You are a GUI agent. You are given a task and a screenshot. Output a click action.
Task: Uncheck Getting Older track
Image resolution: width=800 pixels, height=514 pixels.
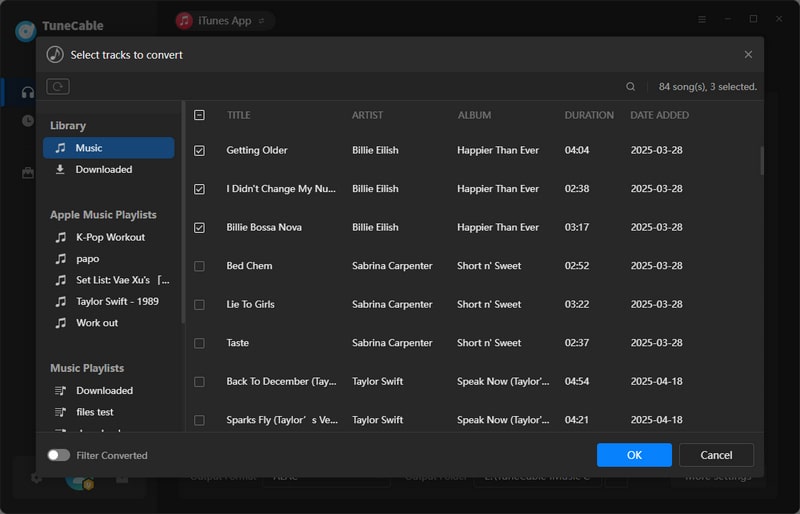199,151
